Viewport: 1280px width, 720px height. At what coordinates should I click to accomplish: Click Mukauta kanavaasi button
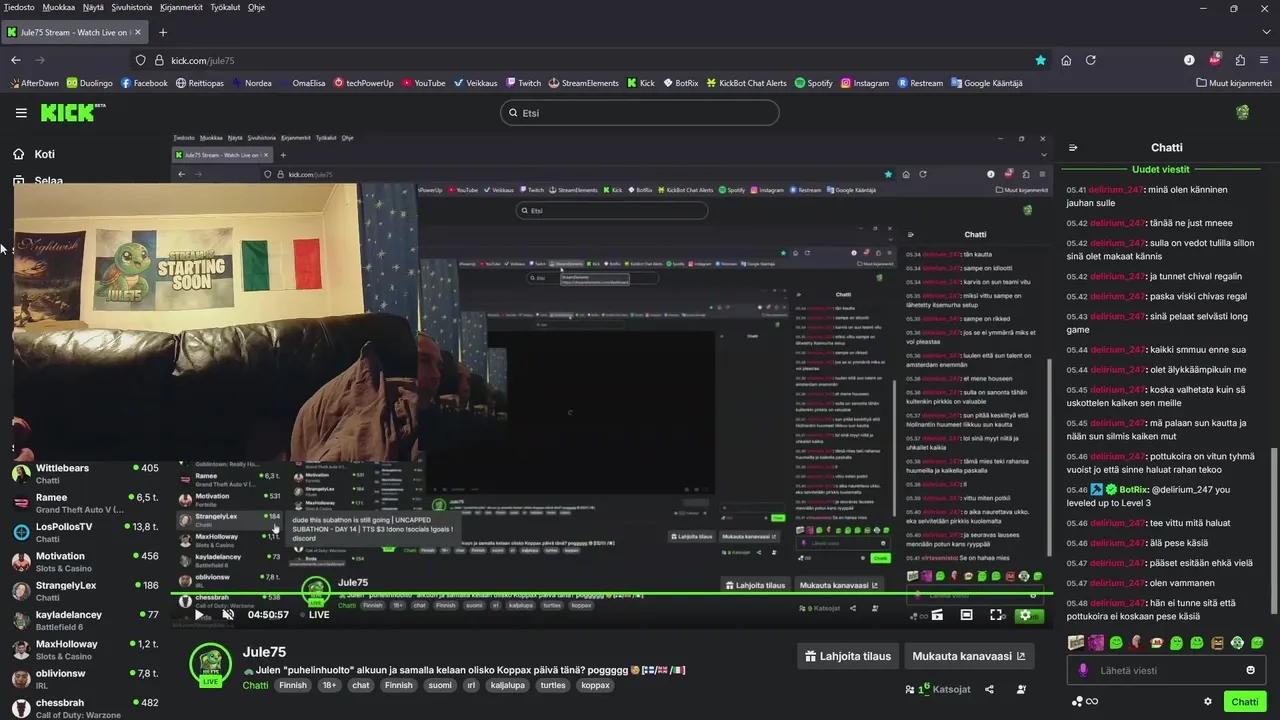[968, 656]
